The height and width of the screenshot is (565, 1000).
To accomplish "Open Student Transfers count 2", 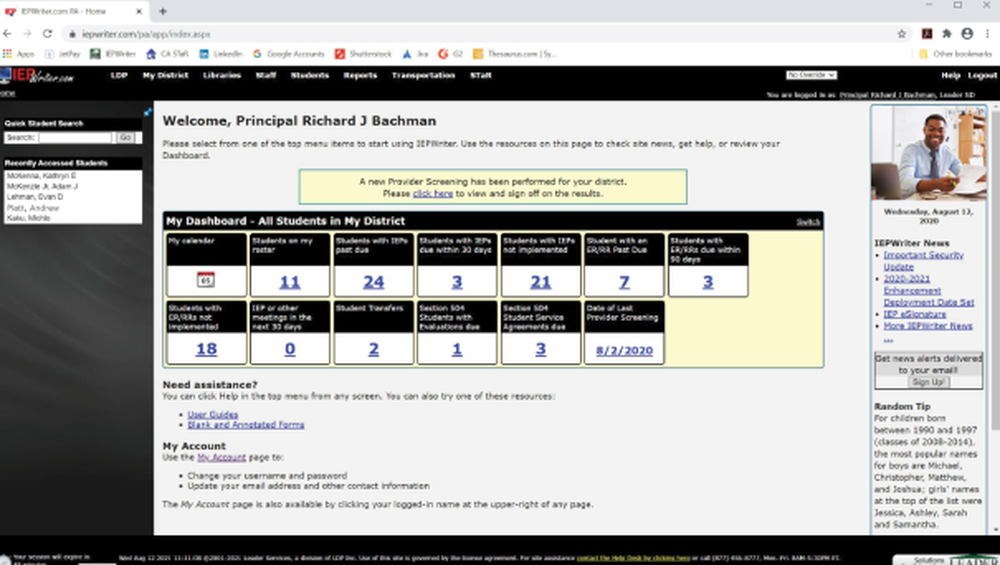I will pos(374,349).
